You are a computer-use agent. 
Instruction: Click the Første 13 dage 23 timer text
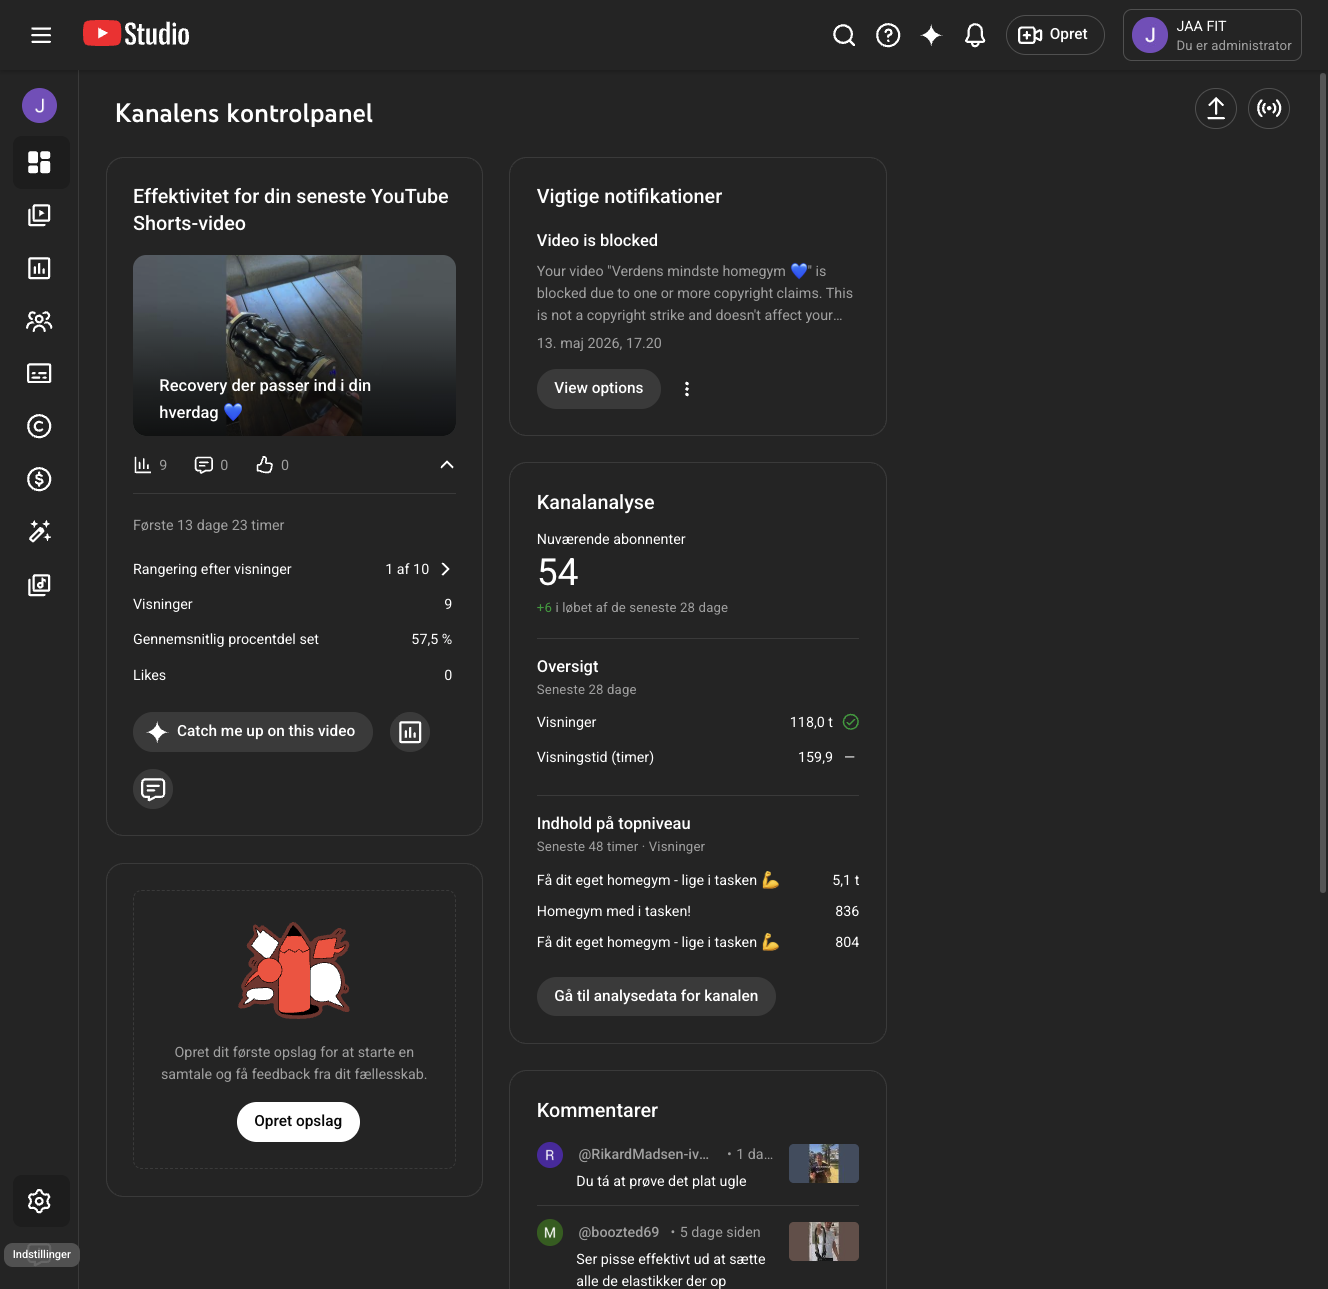209,525
